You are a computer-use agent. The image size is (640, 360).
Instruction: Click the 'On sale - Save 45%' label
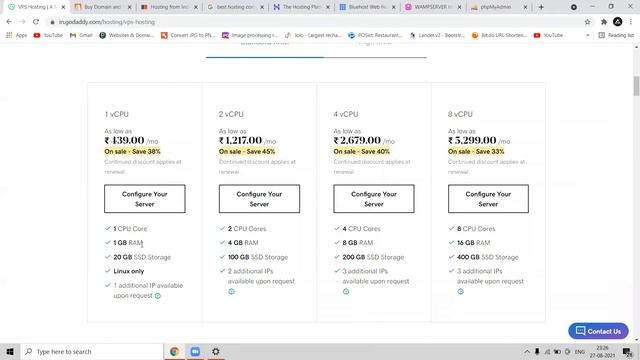tap(247, 151)
